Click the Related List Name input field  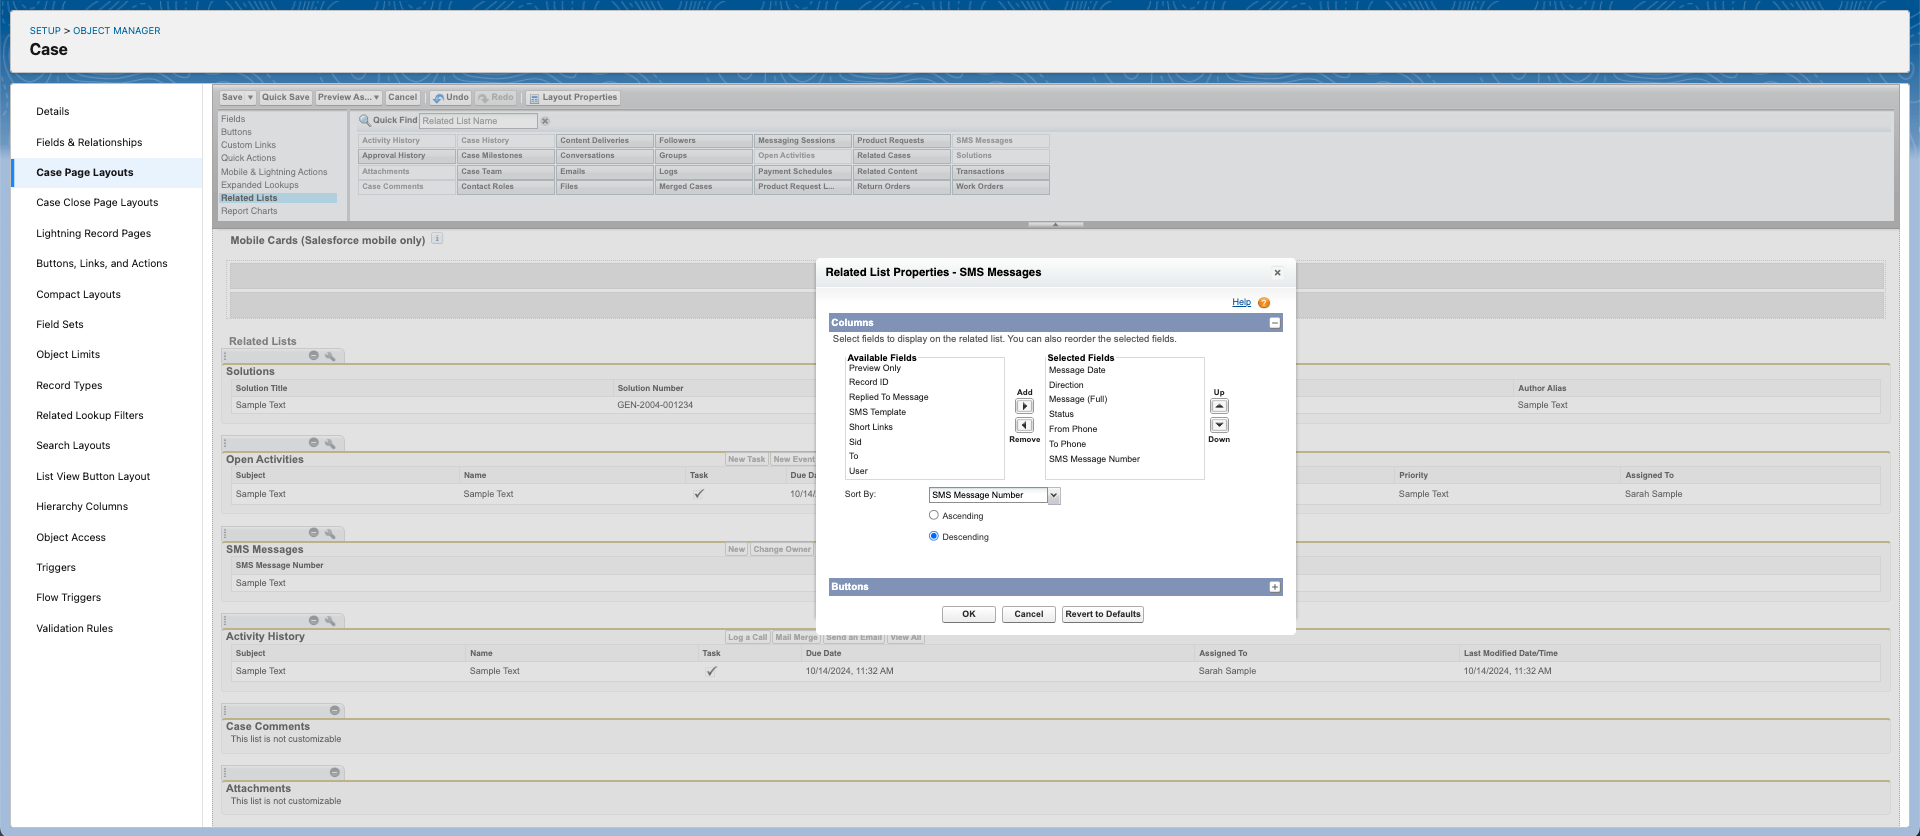click(478, 121)
